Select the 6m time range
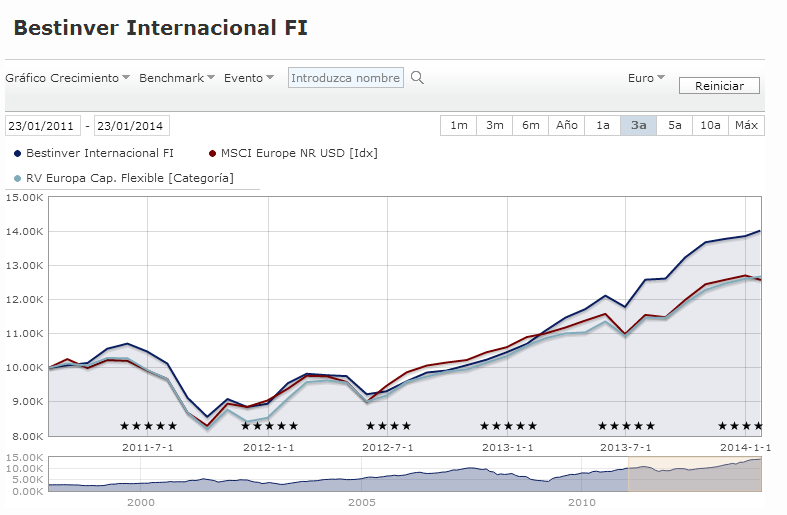 coord(531,125)
